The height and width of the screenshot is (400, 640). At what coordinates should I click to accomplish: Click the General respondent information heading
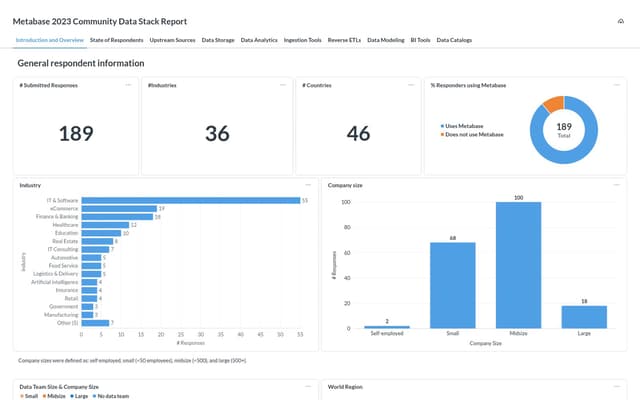tap(81, 63)
